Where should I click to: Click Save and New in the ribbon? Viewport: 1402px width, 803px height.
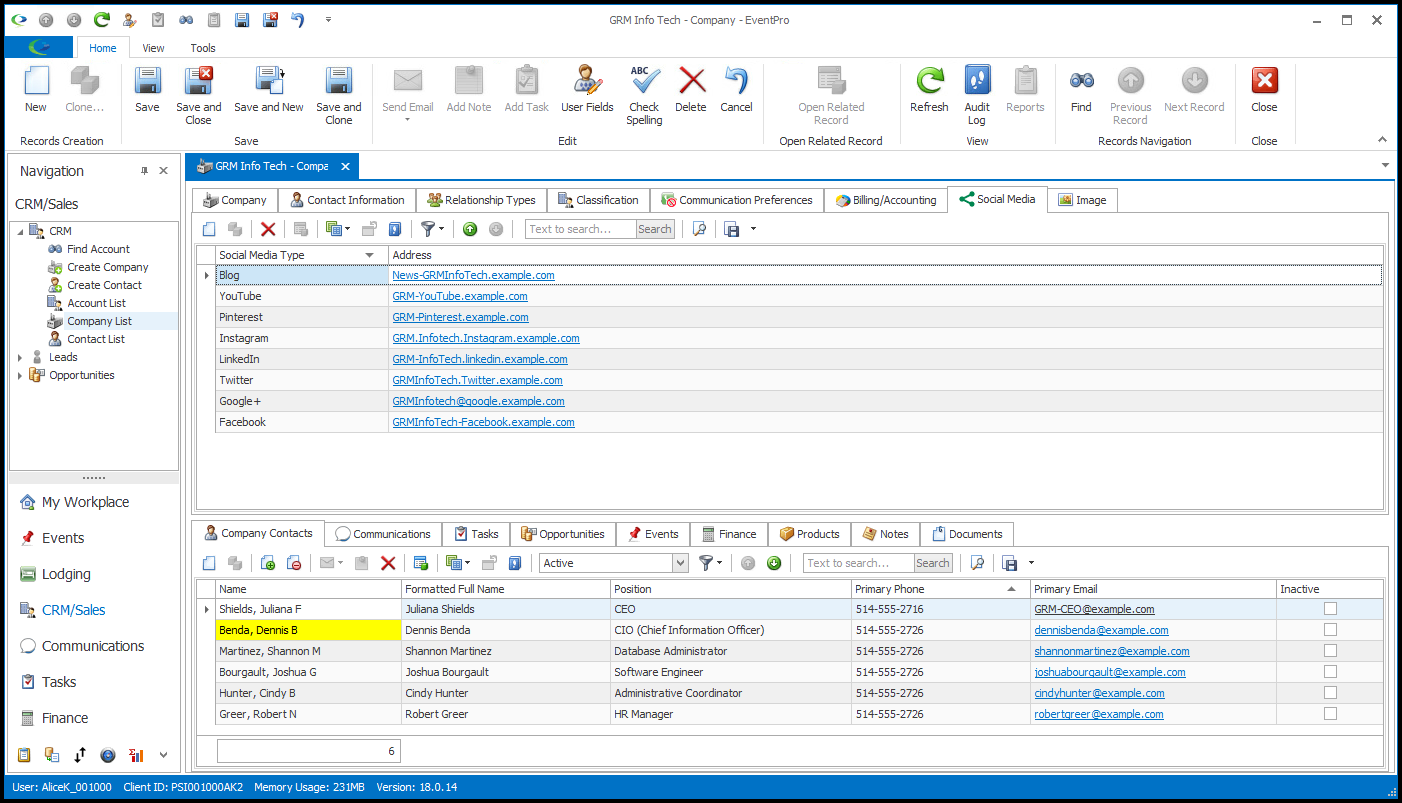point(269,82)
